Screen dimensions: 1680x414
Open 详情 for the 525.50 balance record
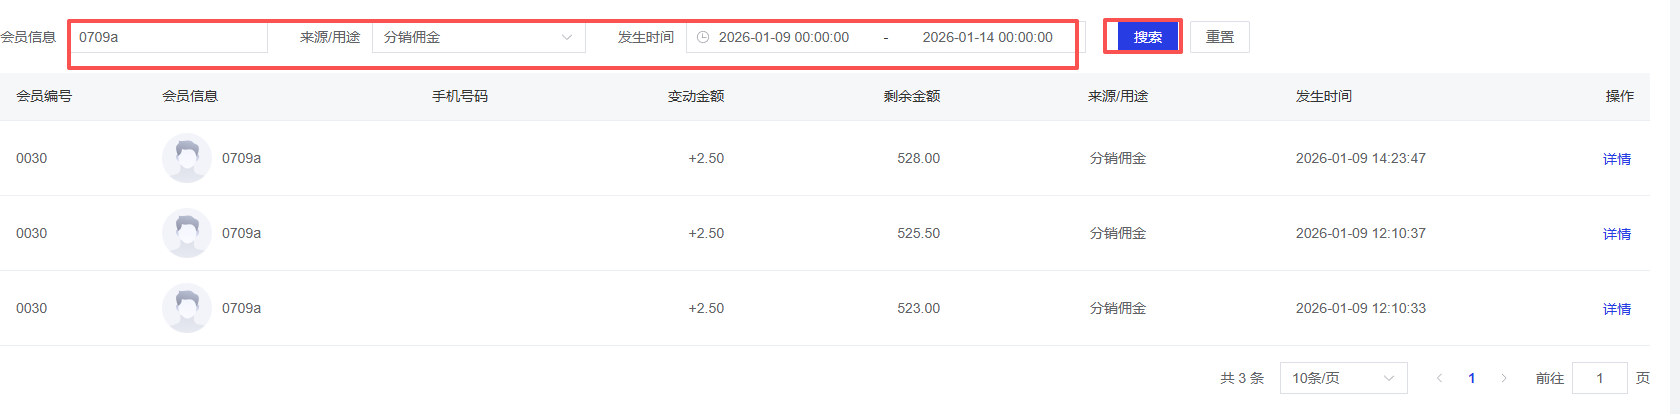[1616, 234]
